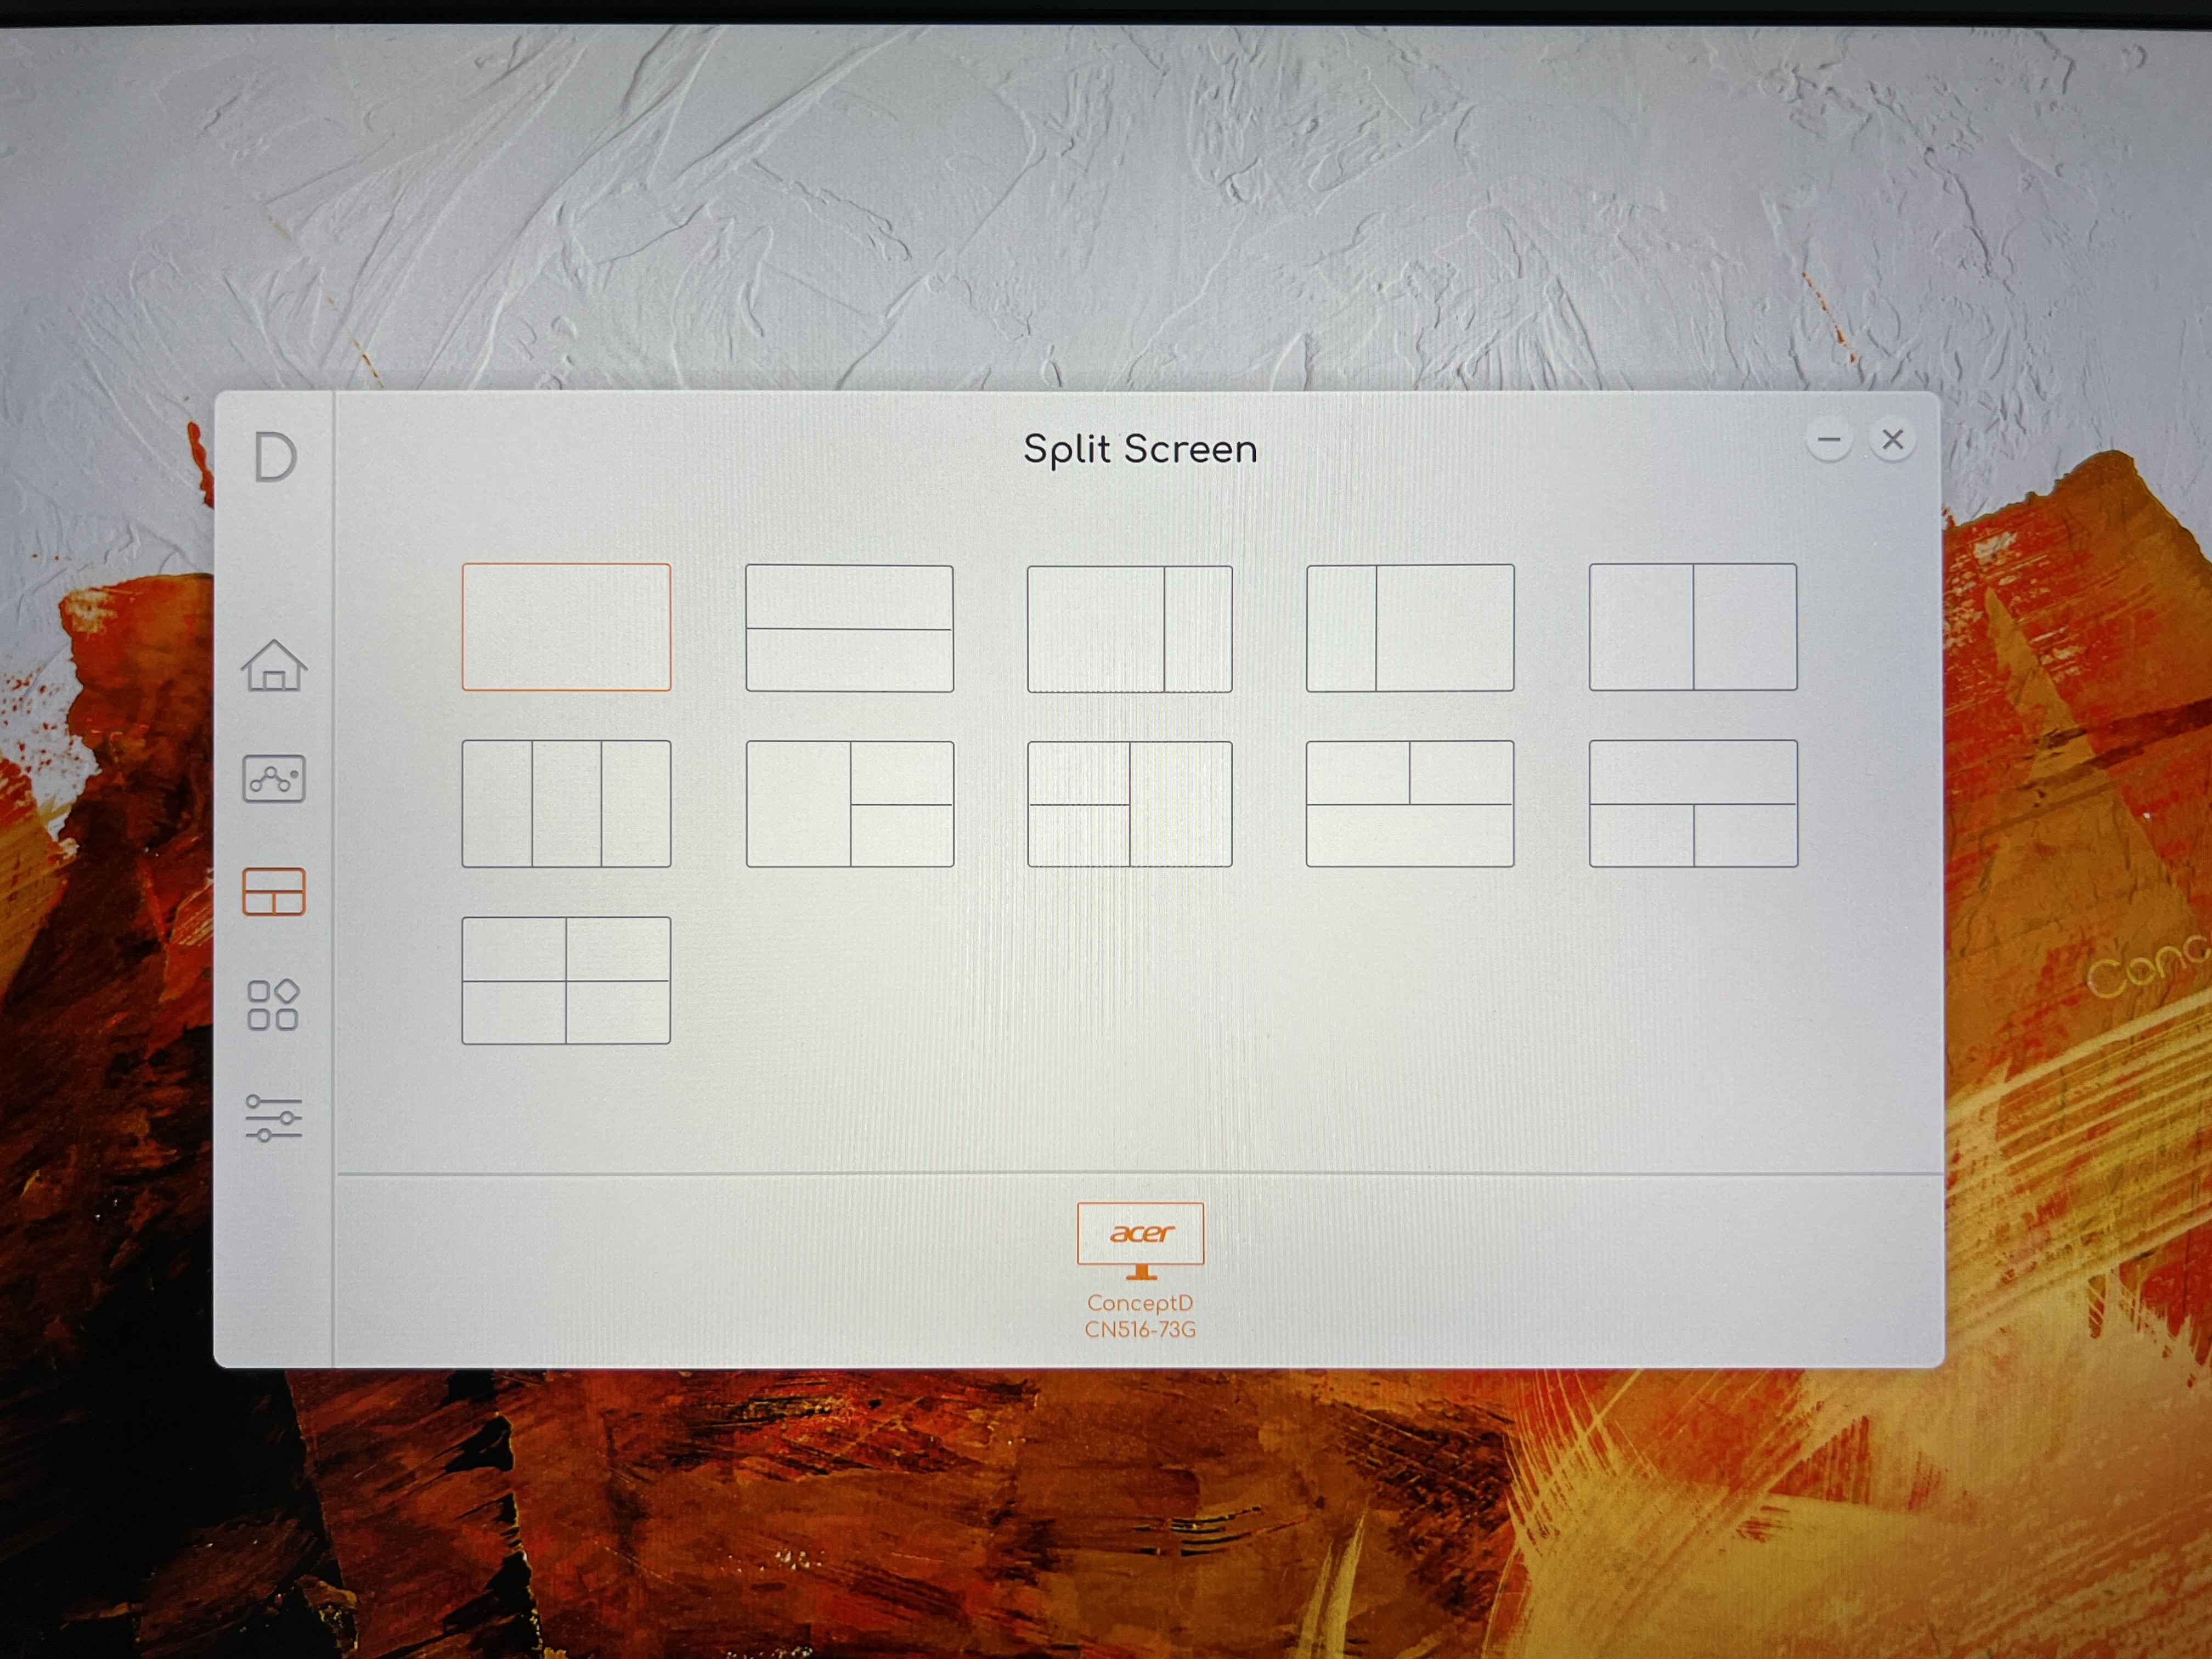Viewport: 2212px width, 1659px height.
Task: Select top pane over two bottom panes
Action: [1692, 804]
